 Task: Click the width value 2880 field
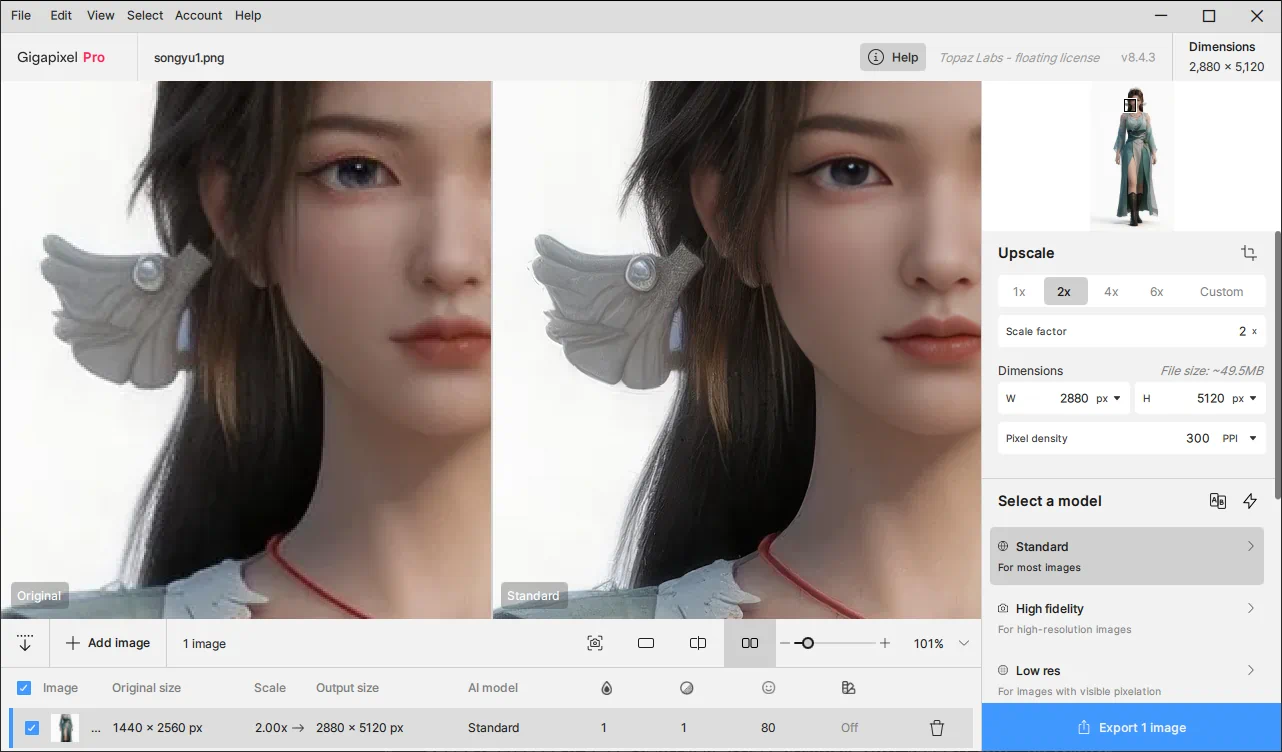point(1074,398)
